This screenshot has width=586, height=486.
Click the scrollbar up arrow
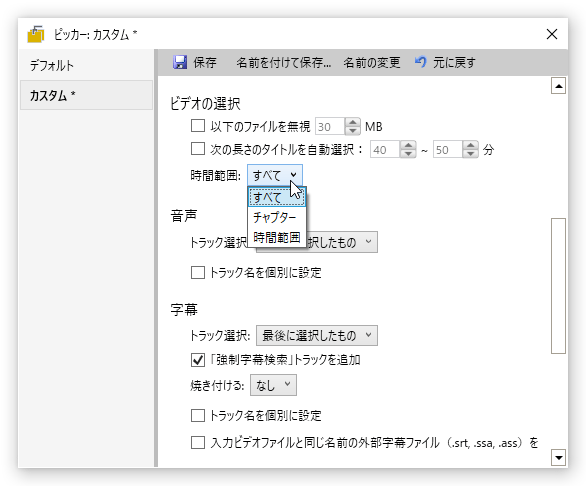(558, 86)
